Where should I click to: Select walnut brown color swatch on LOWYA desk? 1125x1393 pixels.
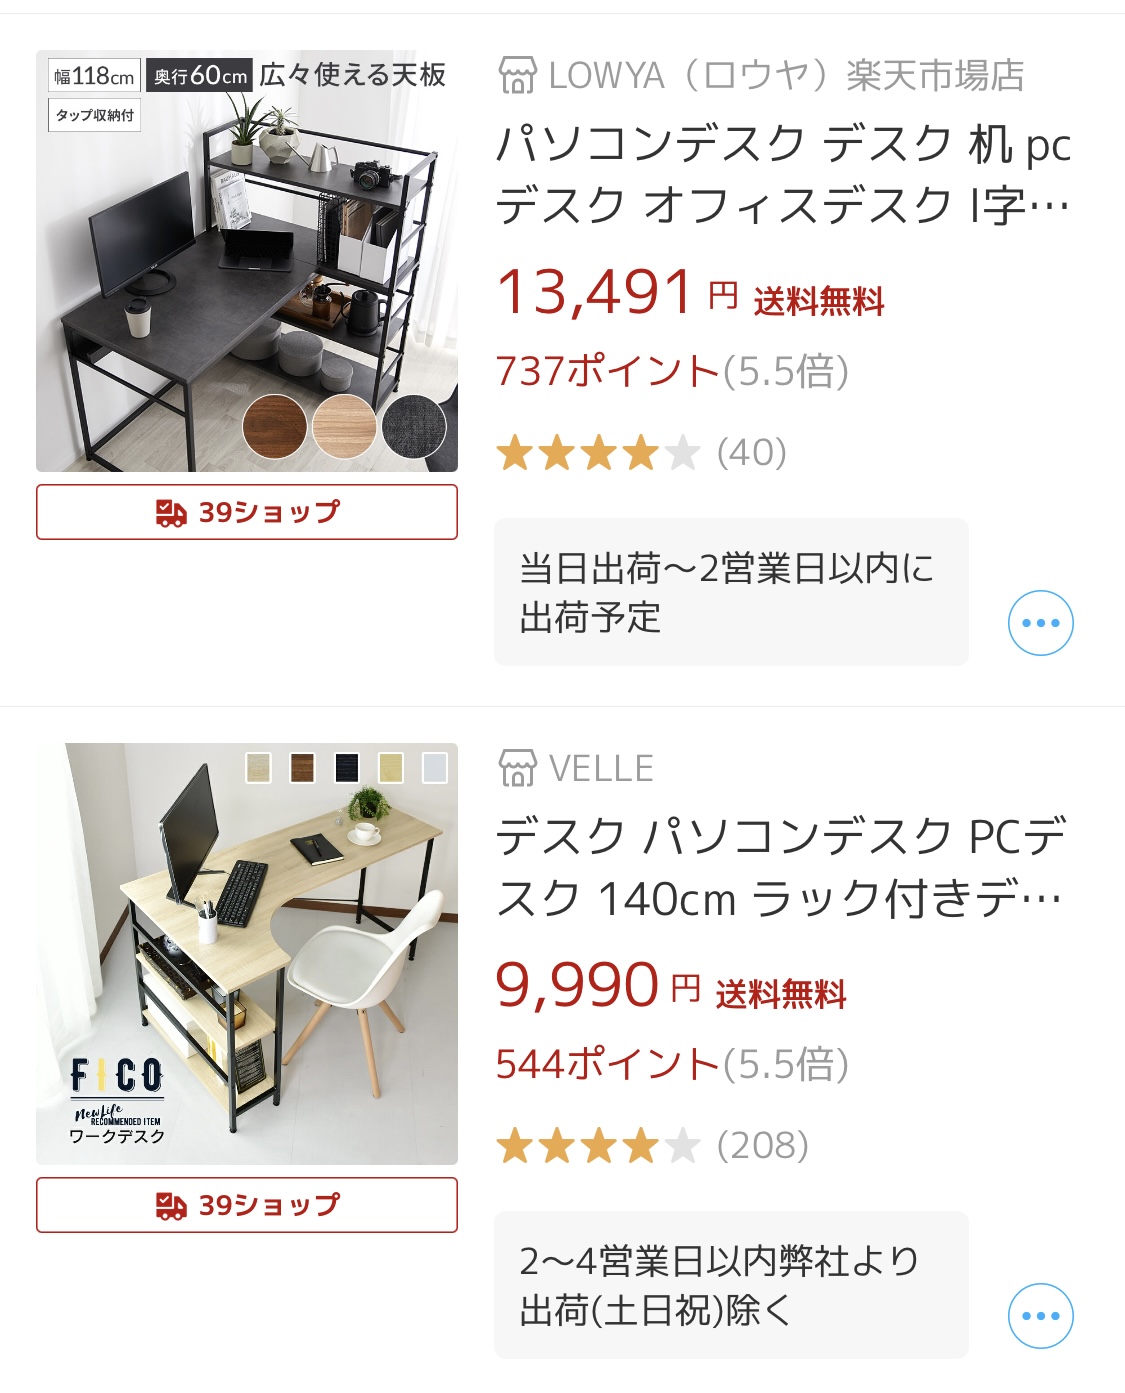(x=274, y=426)
